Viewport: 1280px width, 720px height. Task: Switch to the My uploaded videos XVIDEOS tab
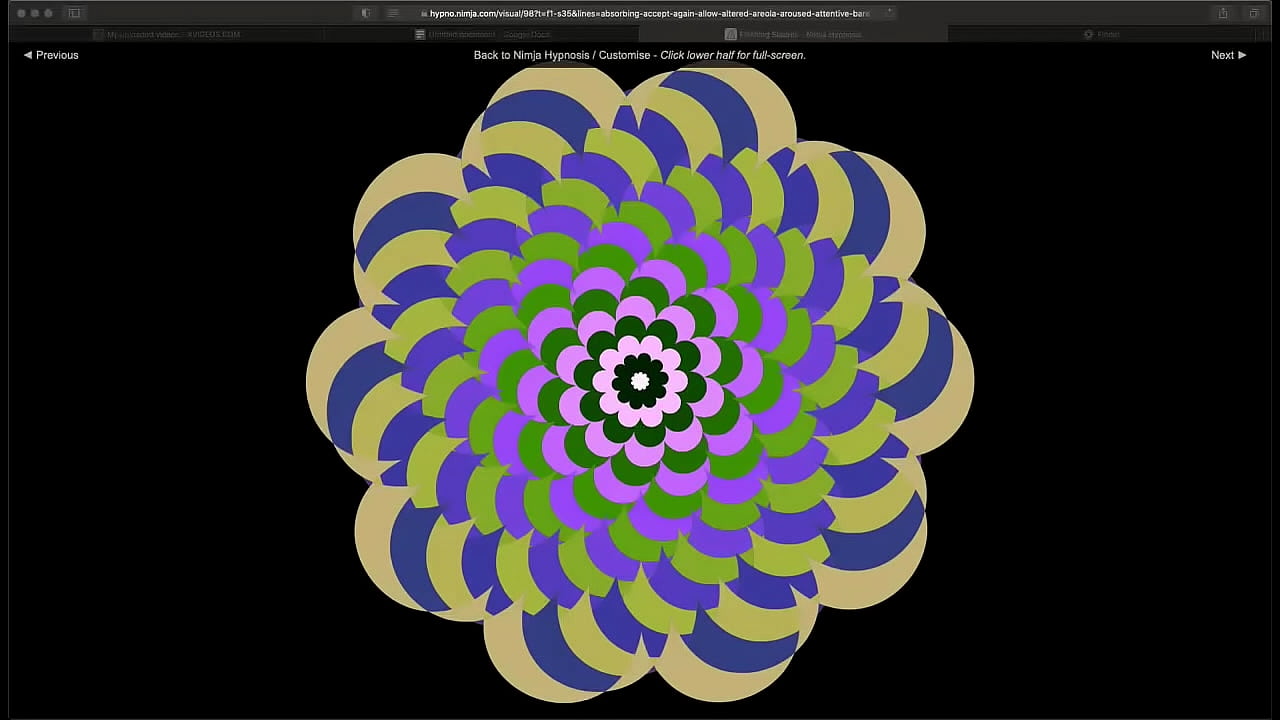pos(170,34)
